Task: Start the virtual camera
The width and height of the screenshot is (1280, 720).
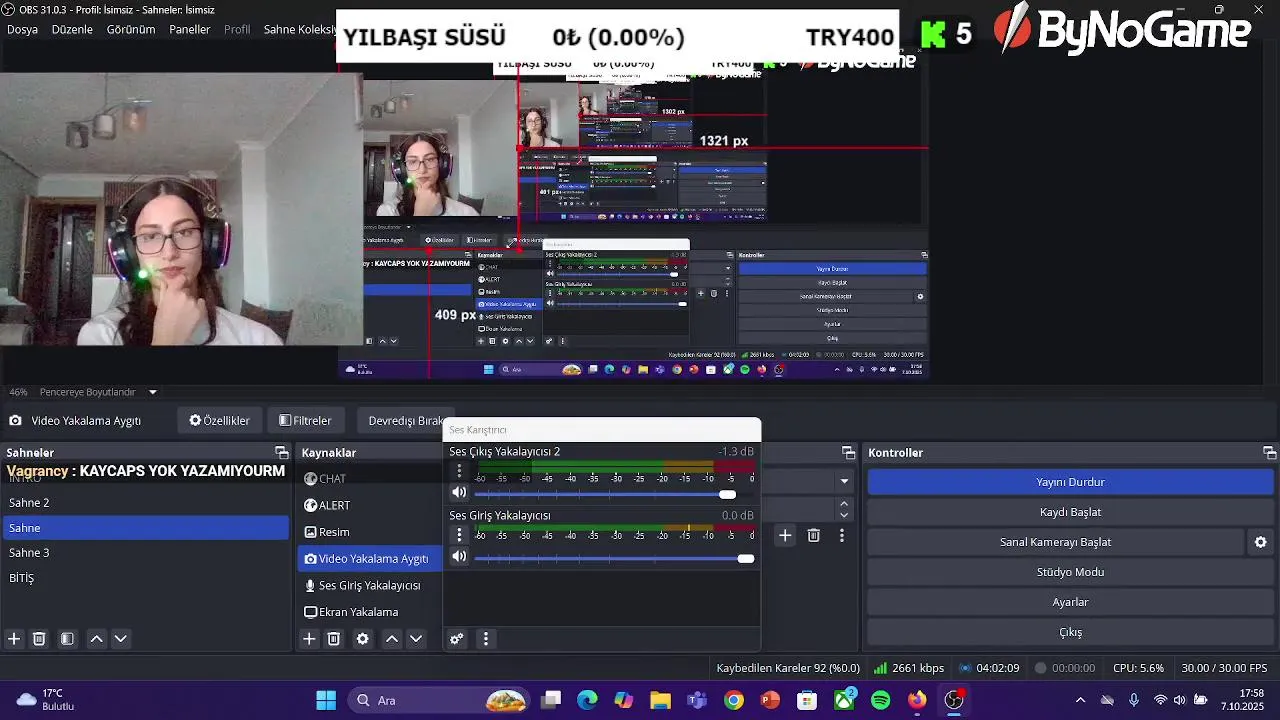Action: (x=1055, y=542)
